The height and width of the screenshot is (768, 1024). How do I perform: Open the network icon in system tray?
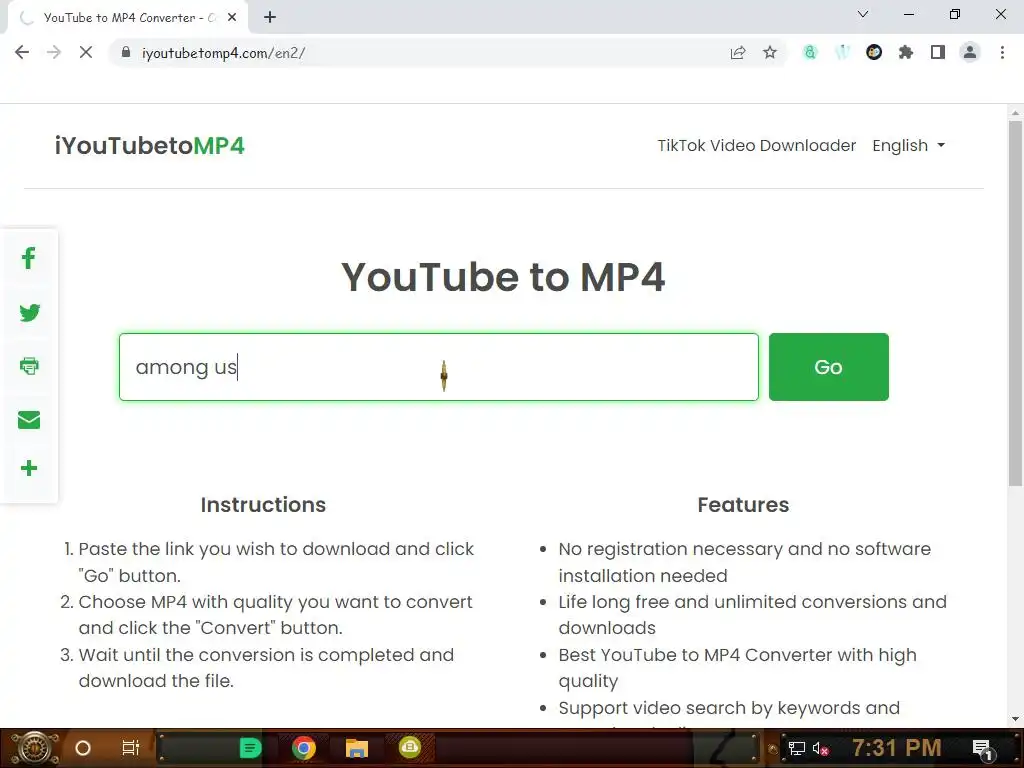[797, 748]
